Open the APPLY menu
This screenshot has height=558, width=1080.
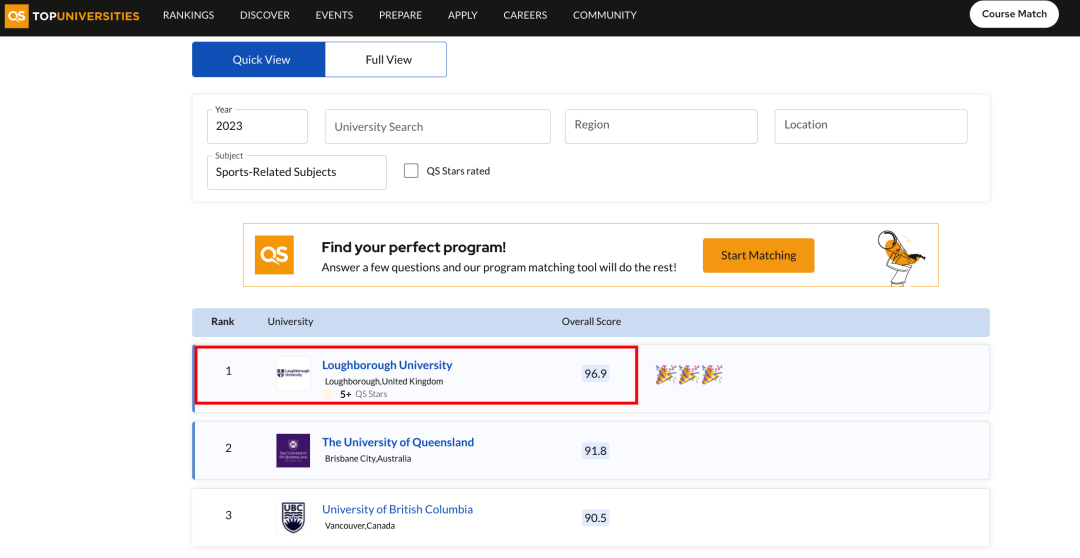(x=462, y=14)
